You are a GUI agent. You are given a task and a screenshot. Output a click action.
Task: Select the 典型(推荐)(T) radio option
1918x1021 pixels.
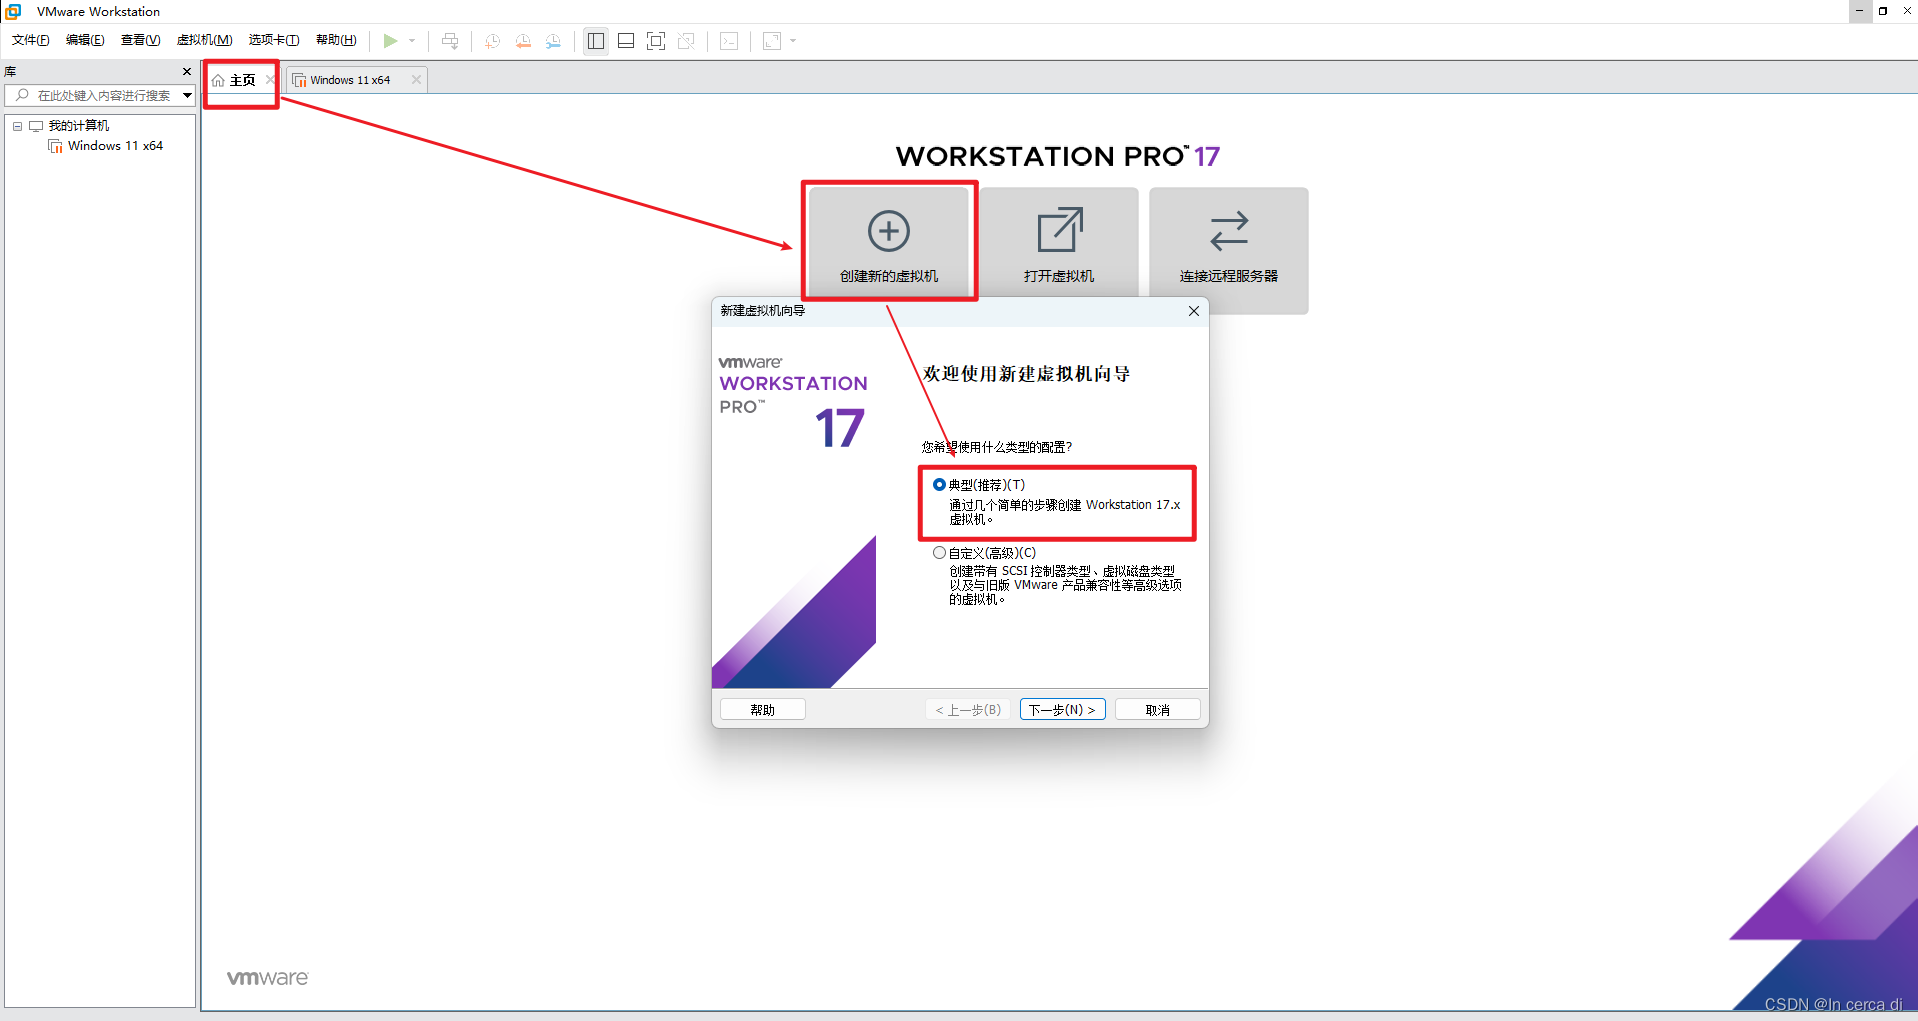tap(939, 485)
